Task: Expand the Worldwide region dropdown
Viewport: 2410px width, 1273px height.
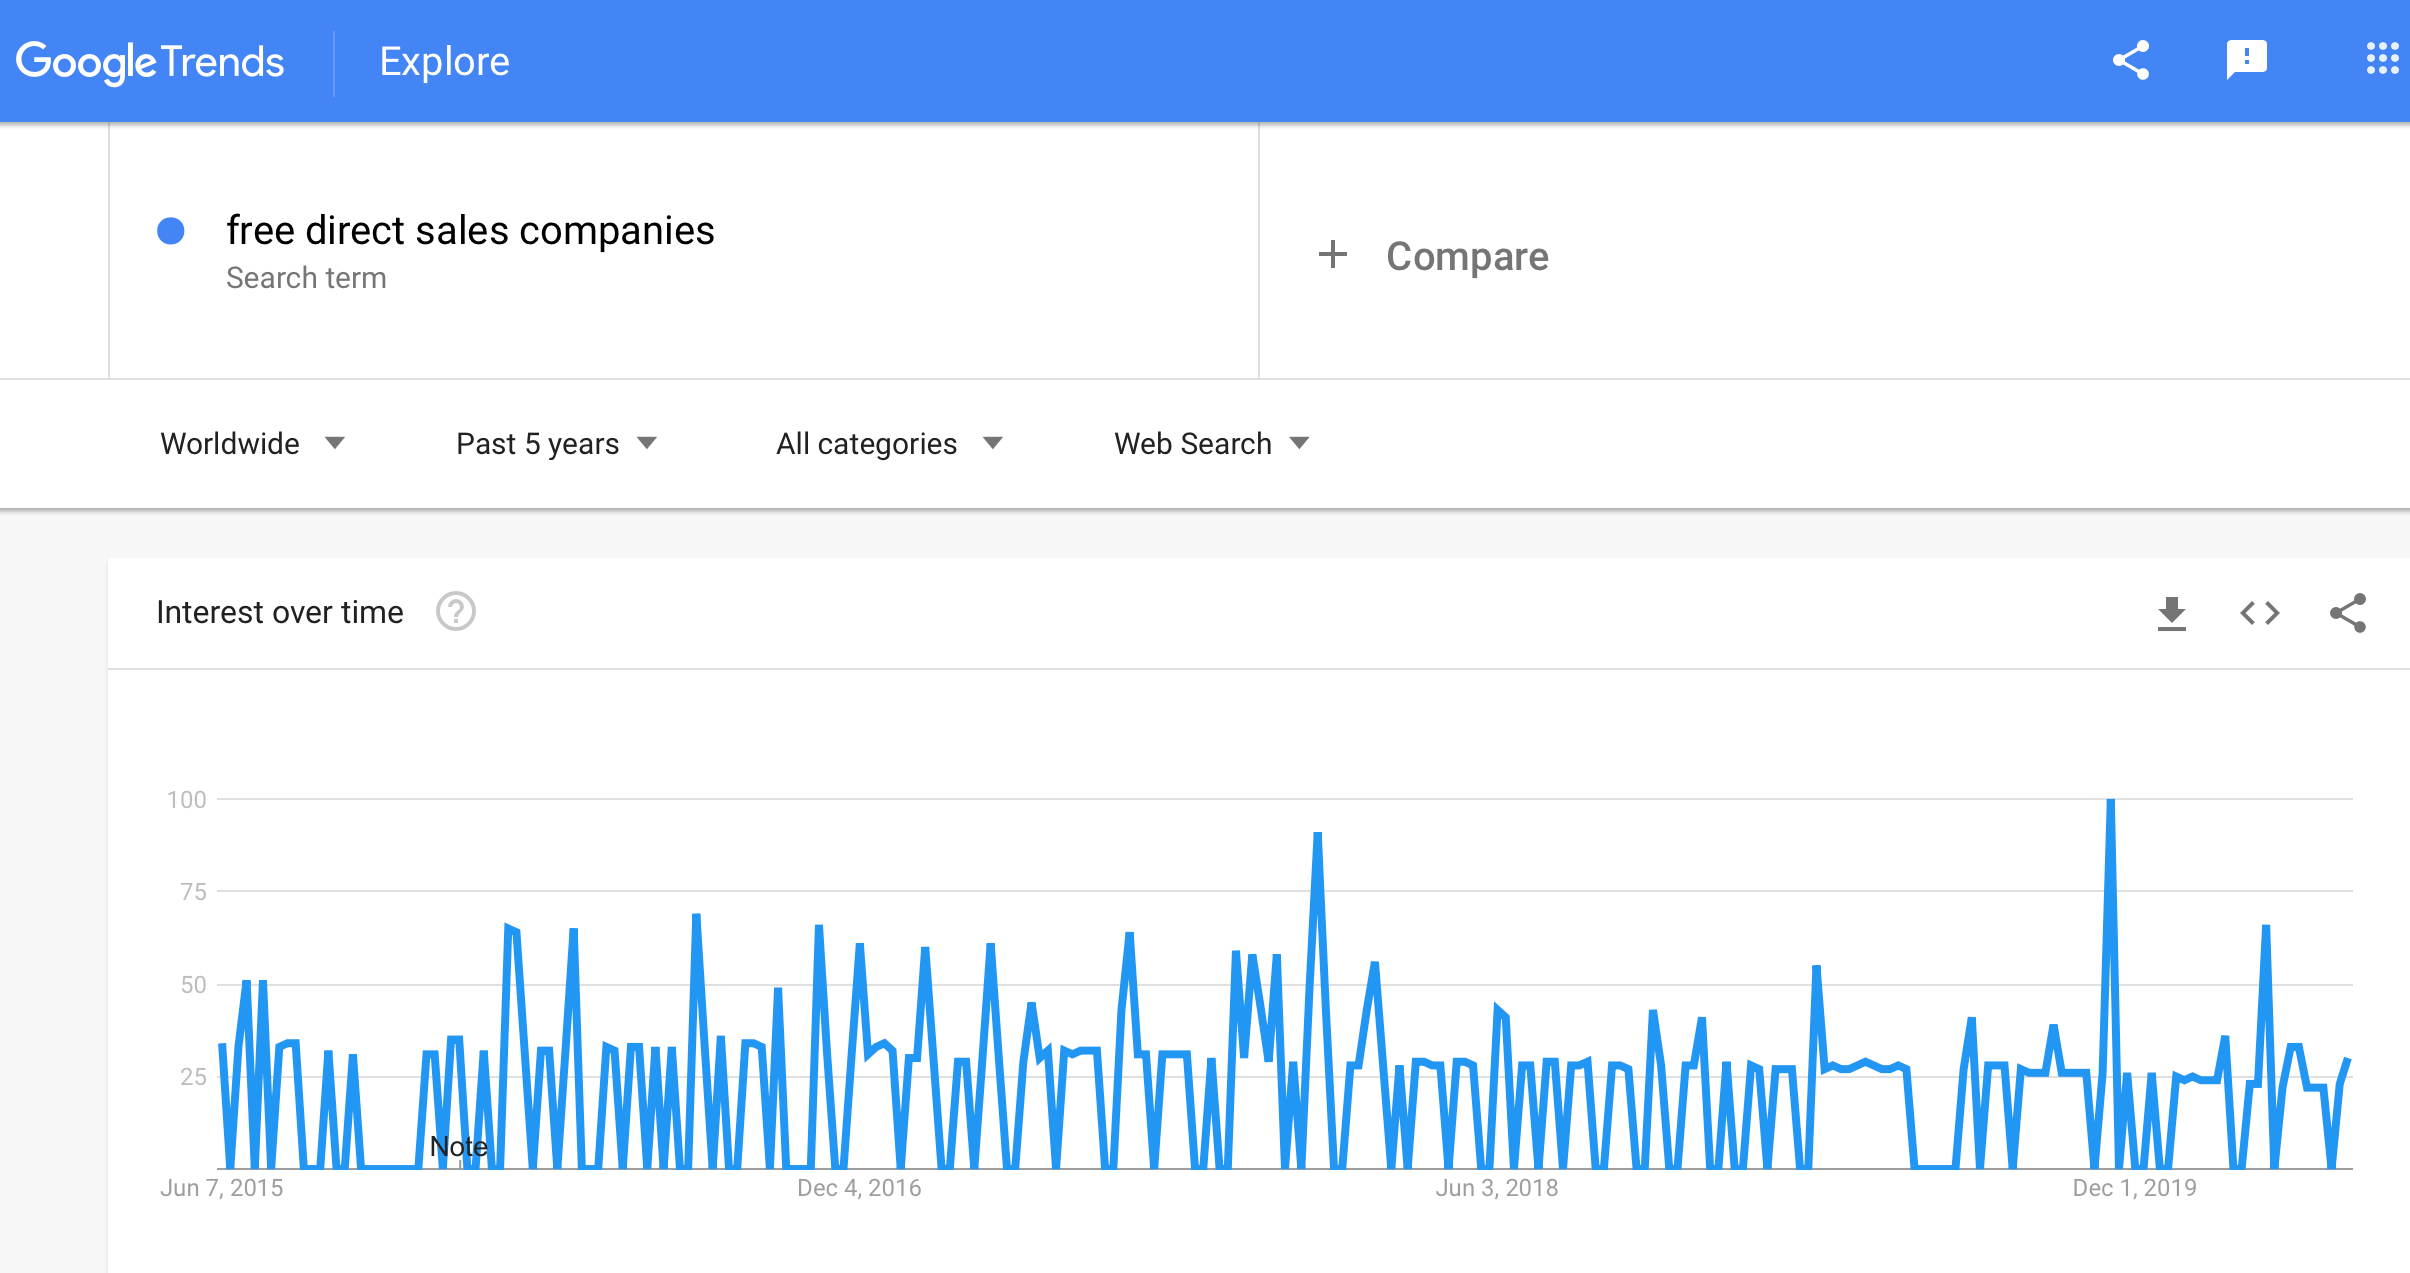Action: (253, 444)
